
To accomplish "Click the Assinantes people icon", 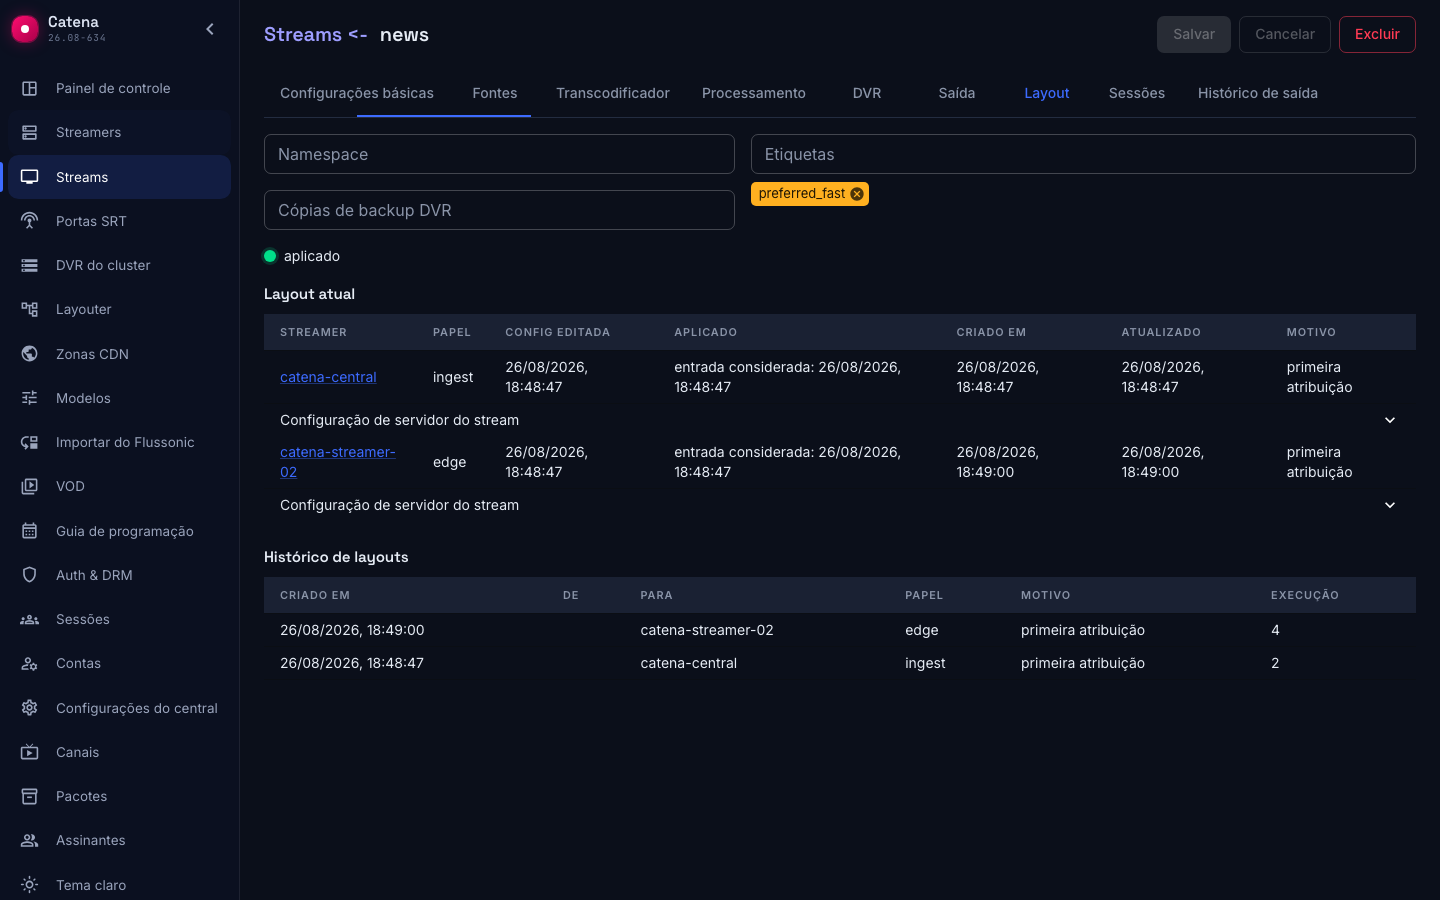I will click(x=30, y=840).
